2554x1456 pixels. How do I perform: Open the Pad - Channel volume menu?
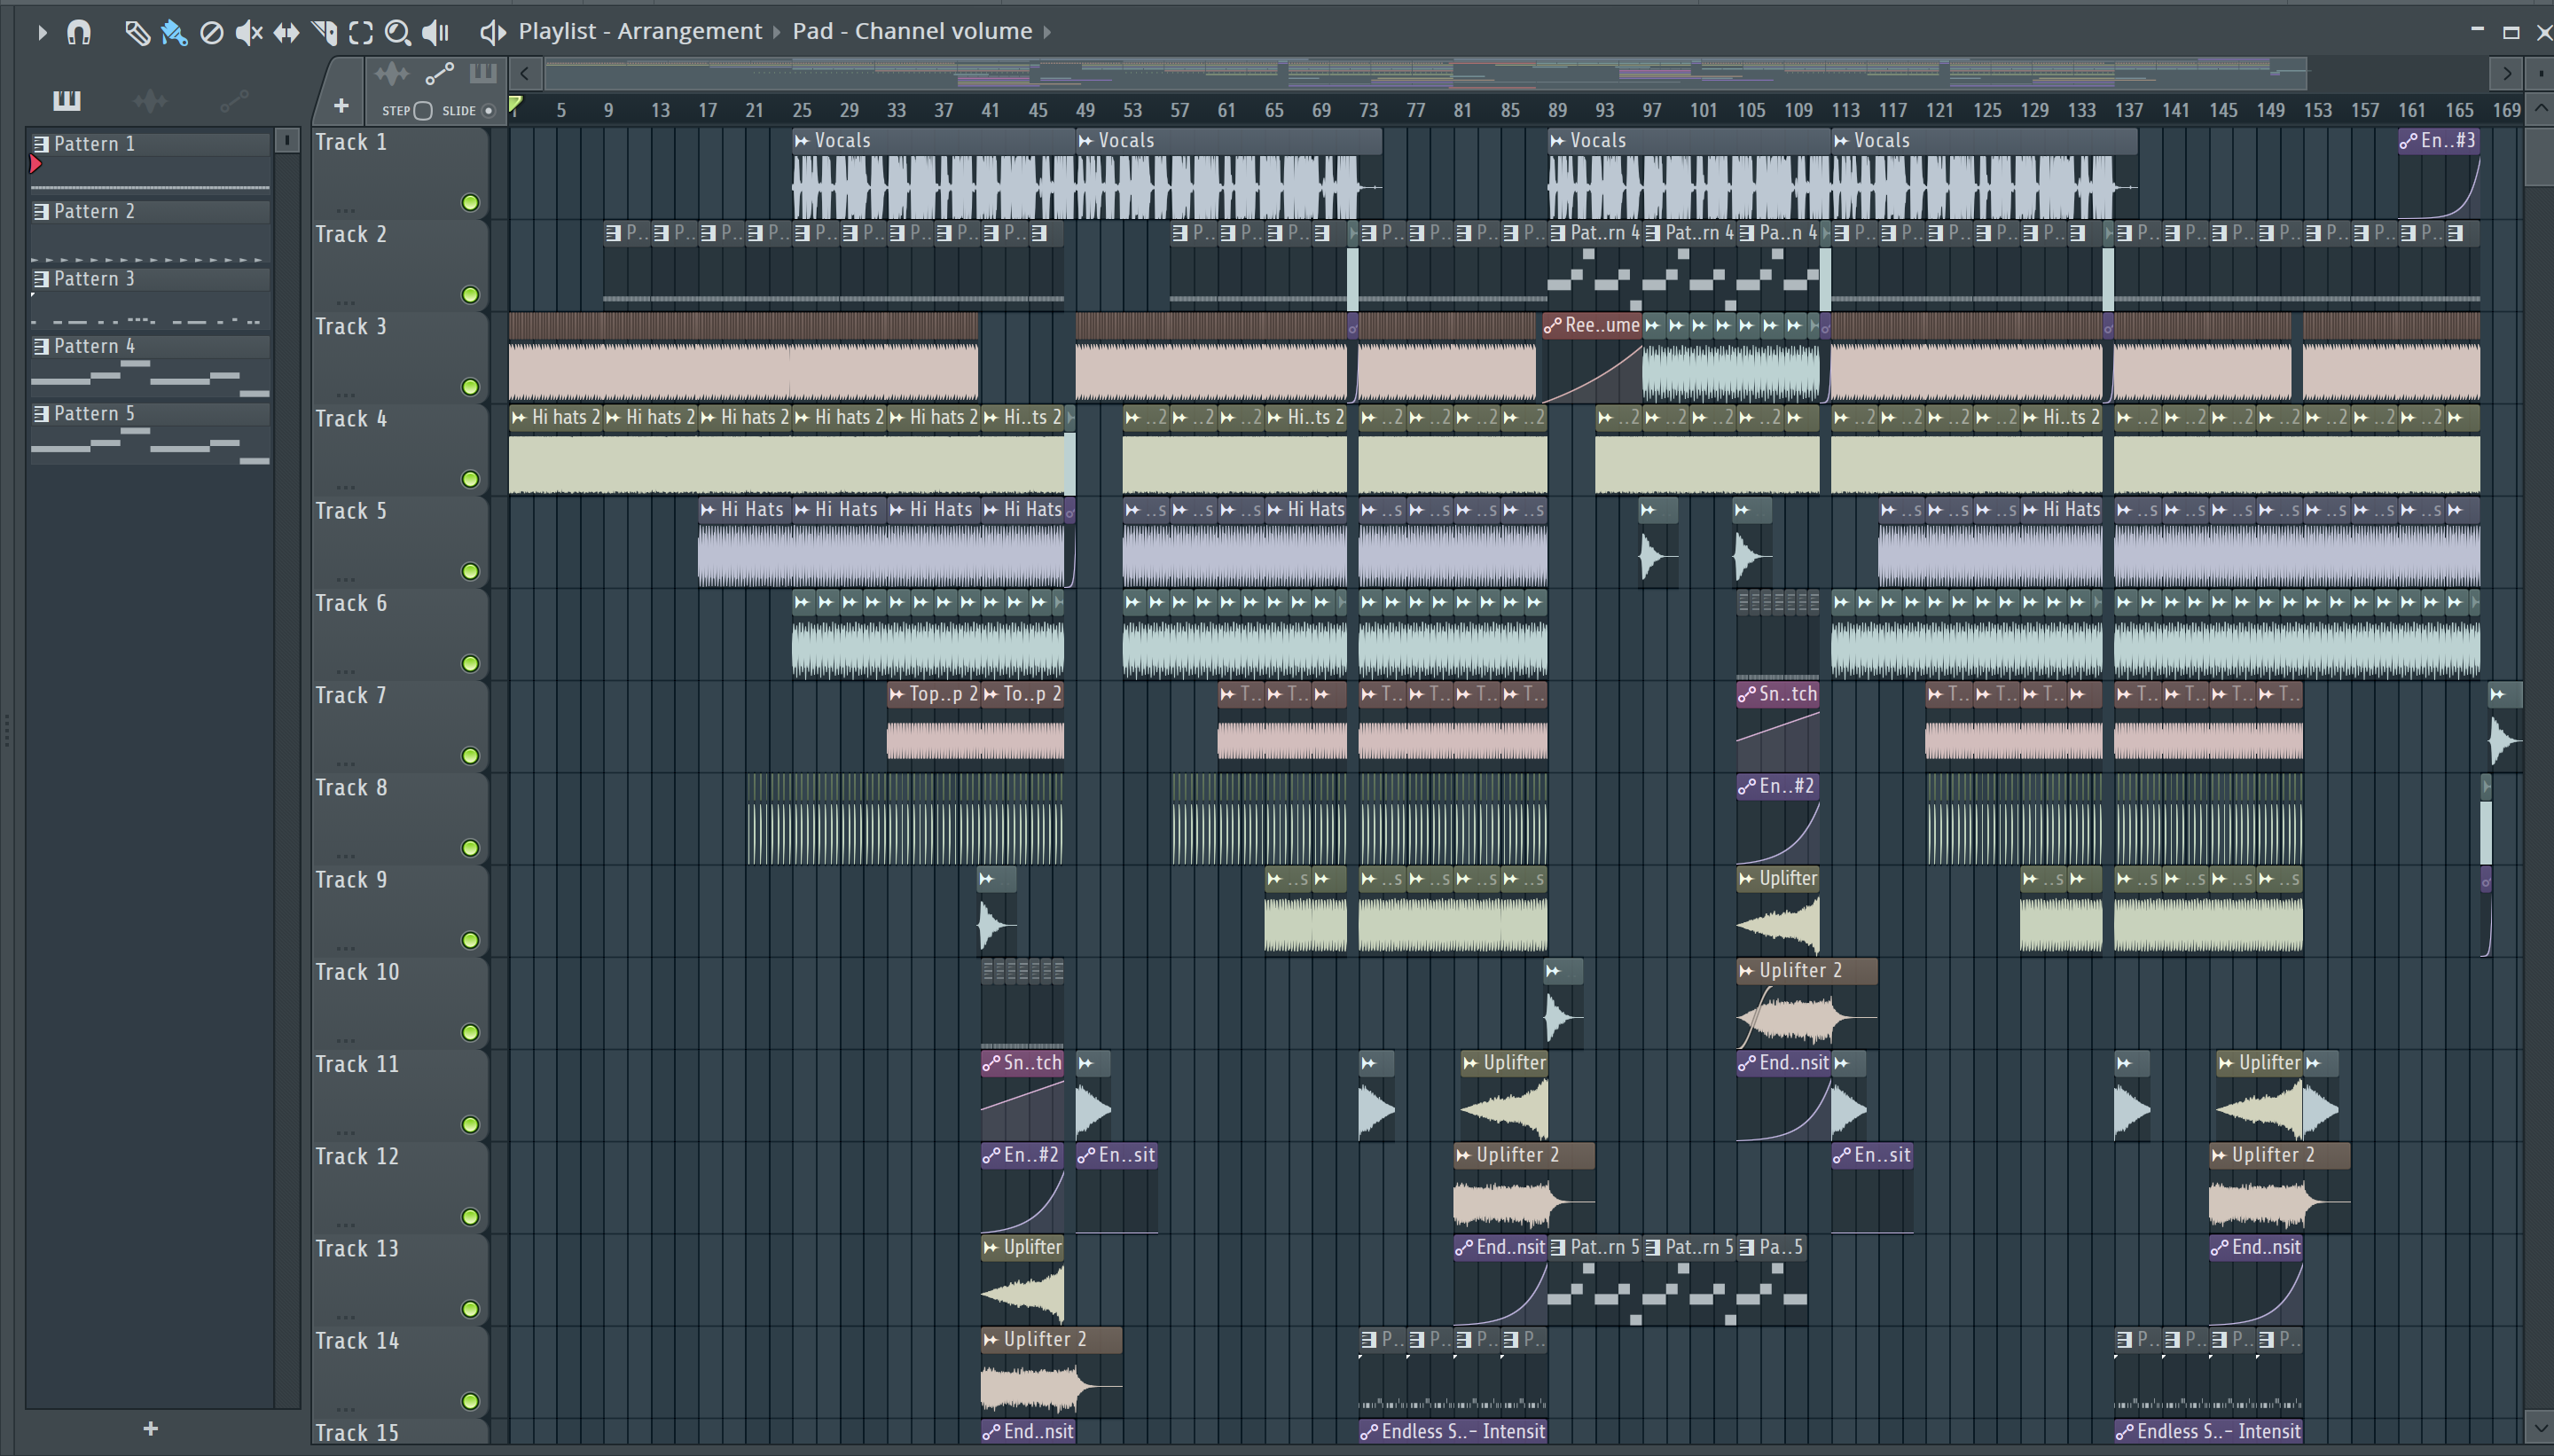[x=912, y=31]
